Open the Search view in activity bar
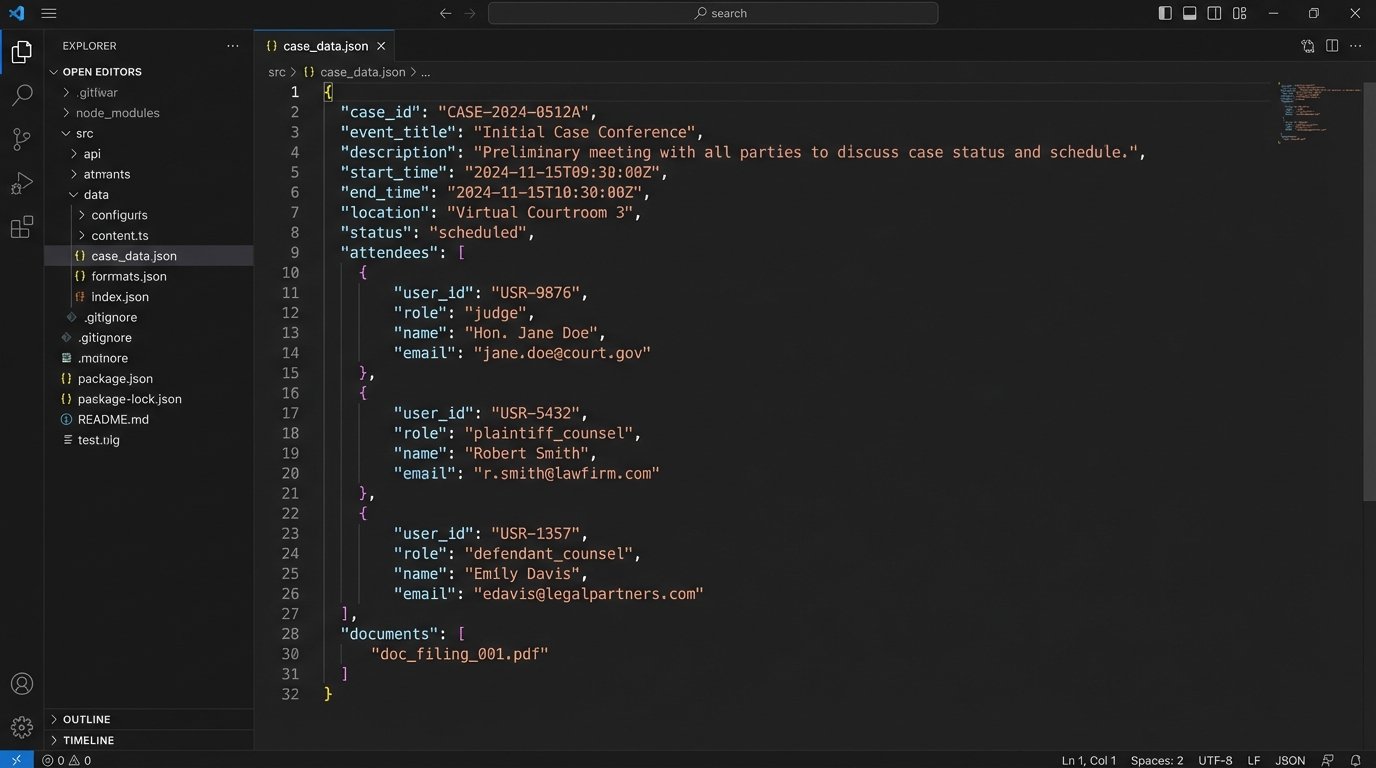The height and width of the screenshot is (768, 1376). 21,96
